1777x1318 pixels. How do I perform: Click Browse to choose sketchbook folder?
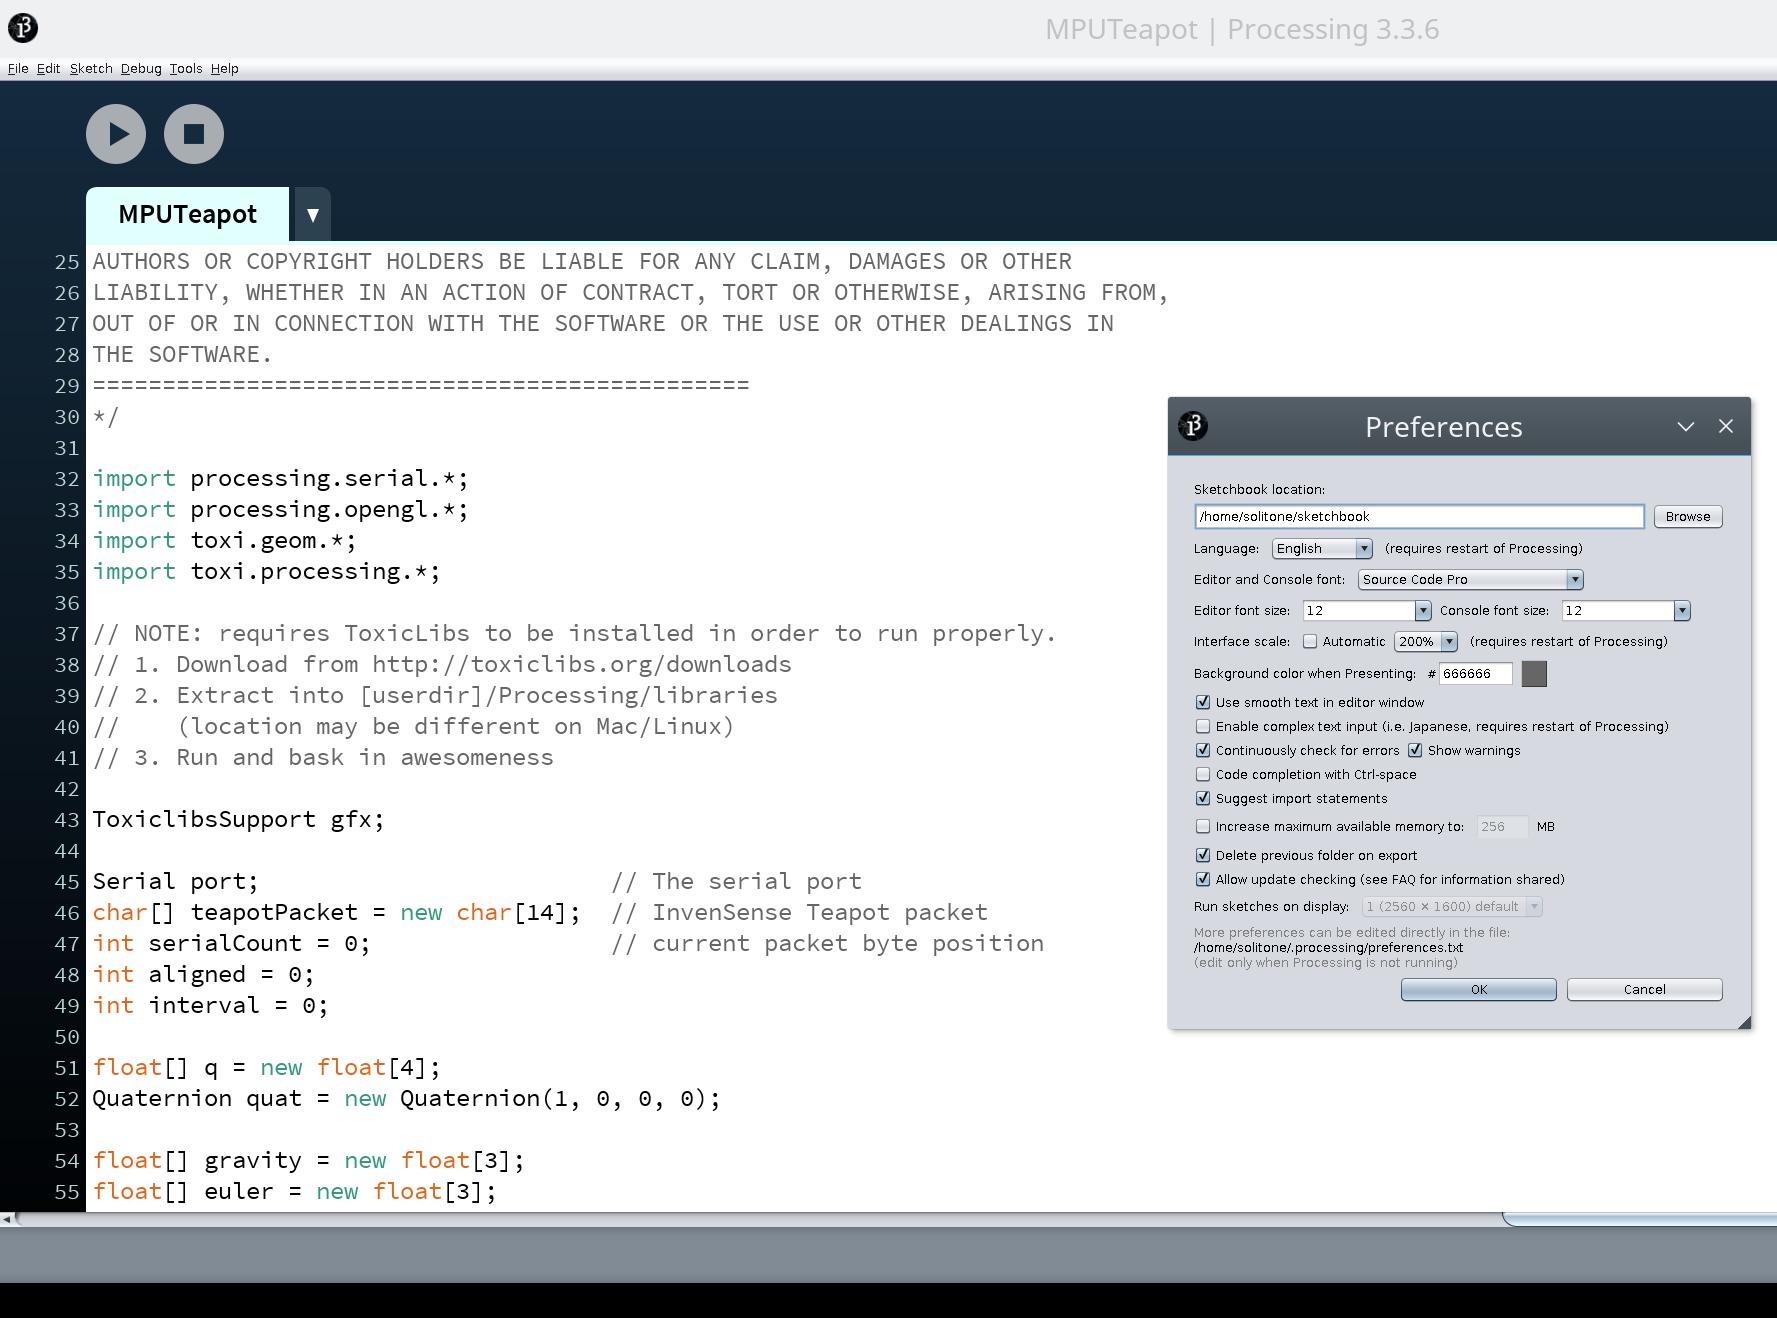click(1688, 516)
